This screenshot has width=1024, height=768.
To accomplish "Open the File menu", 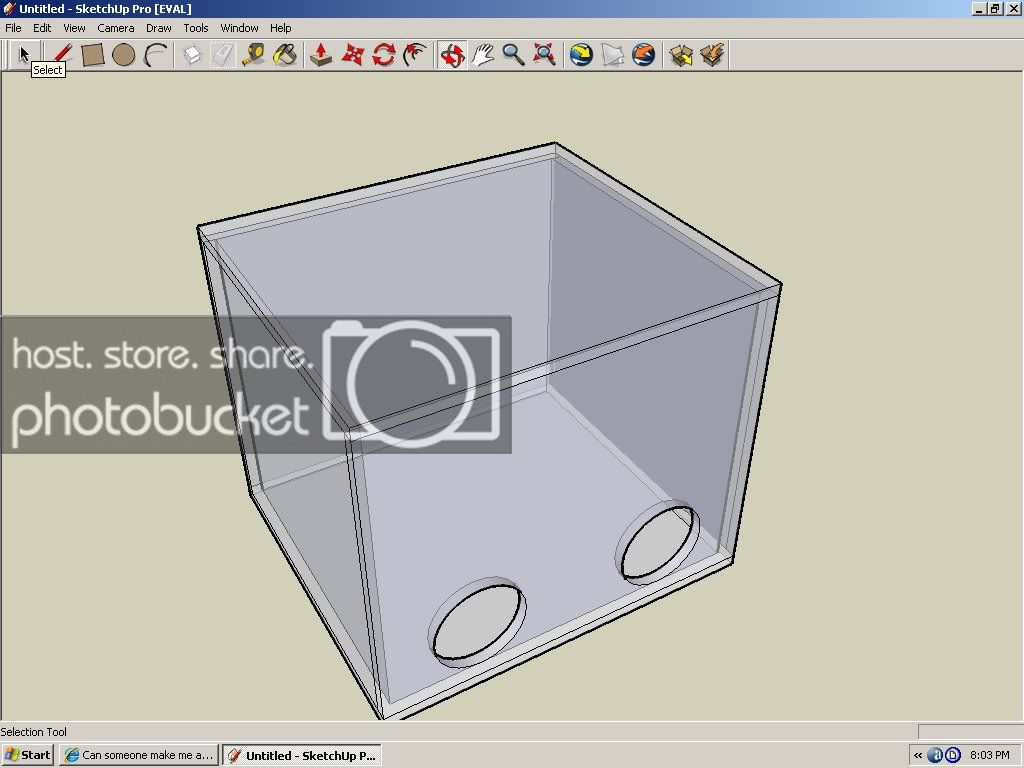I will [13, 28].
